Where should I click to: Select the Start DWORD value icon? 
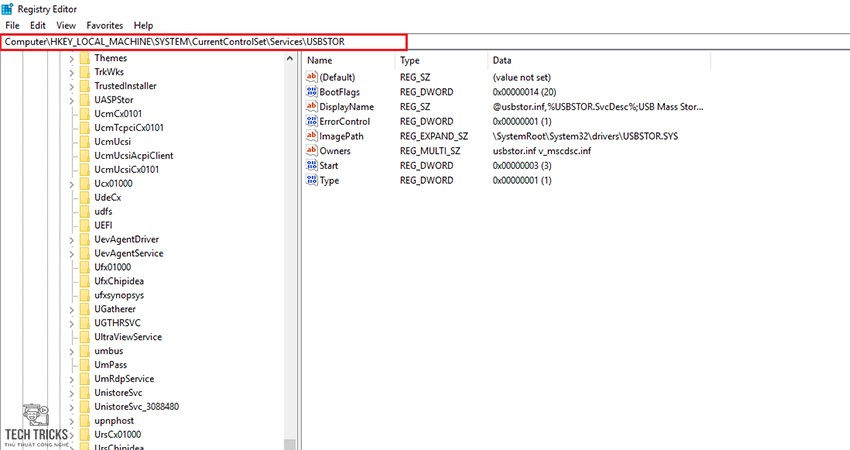[x=311, y=165]
